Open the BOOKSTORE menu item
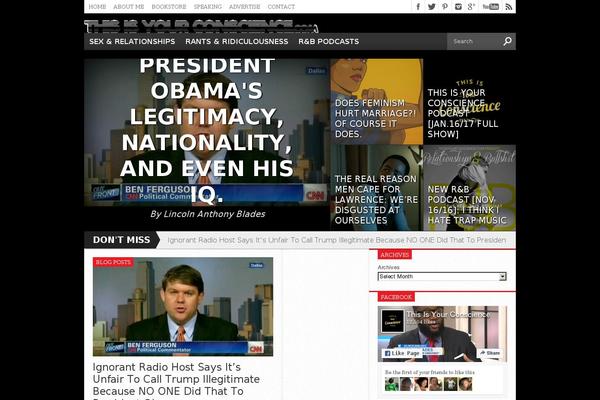Screen dimensions: 600x400 click(169, 7)
